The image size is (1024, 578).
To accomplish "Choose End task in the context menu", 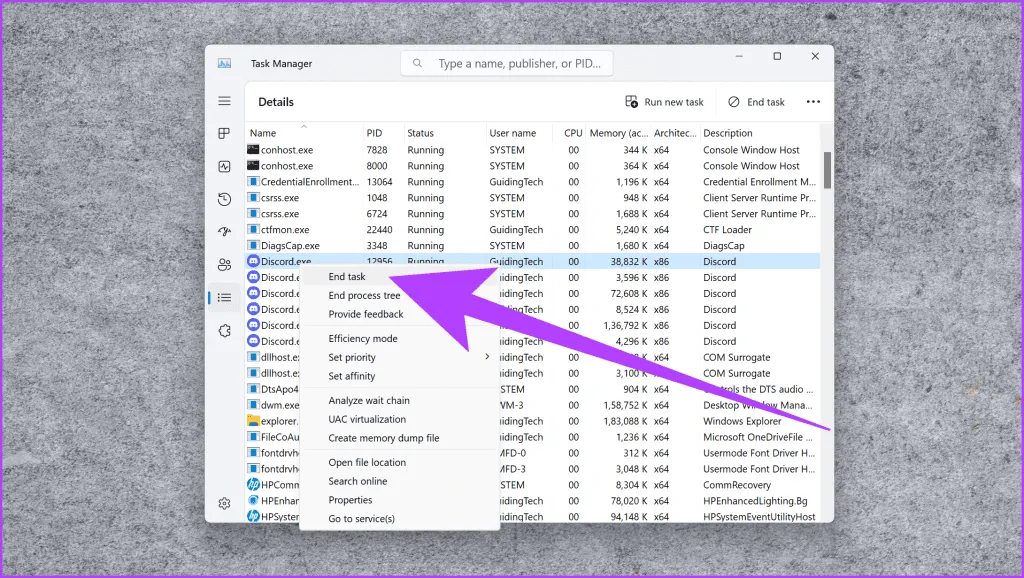I will (347, 277).
